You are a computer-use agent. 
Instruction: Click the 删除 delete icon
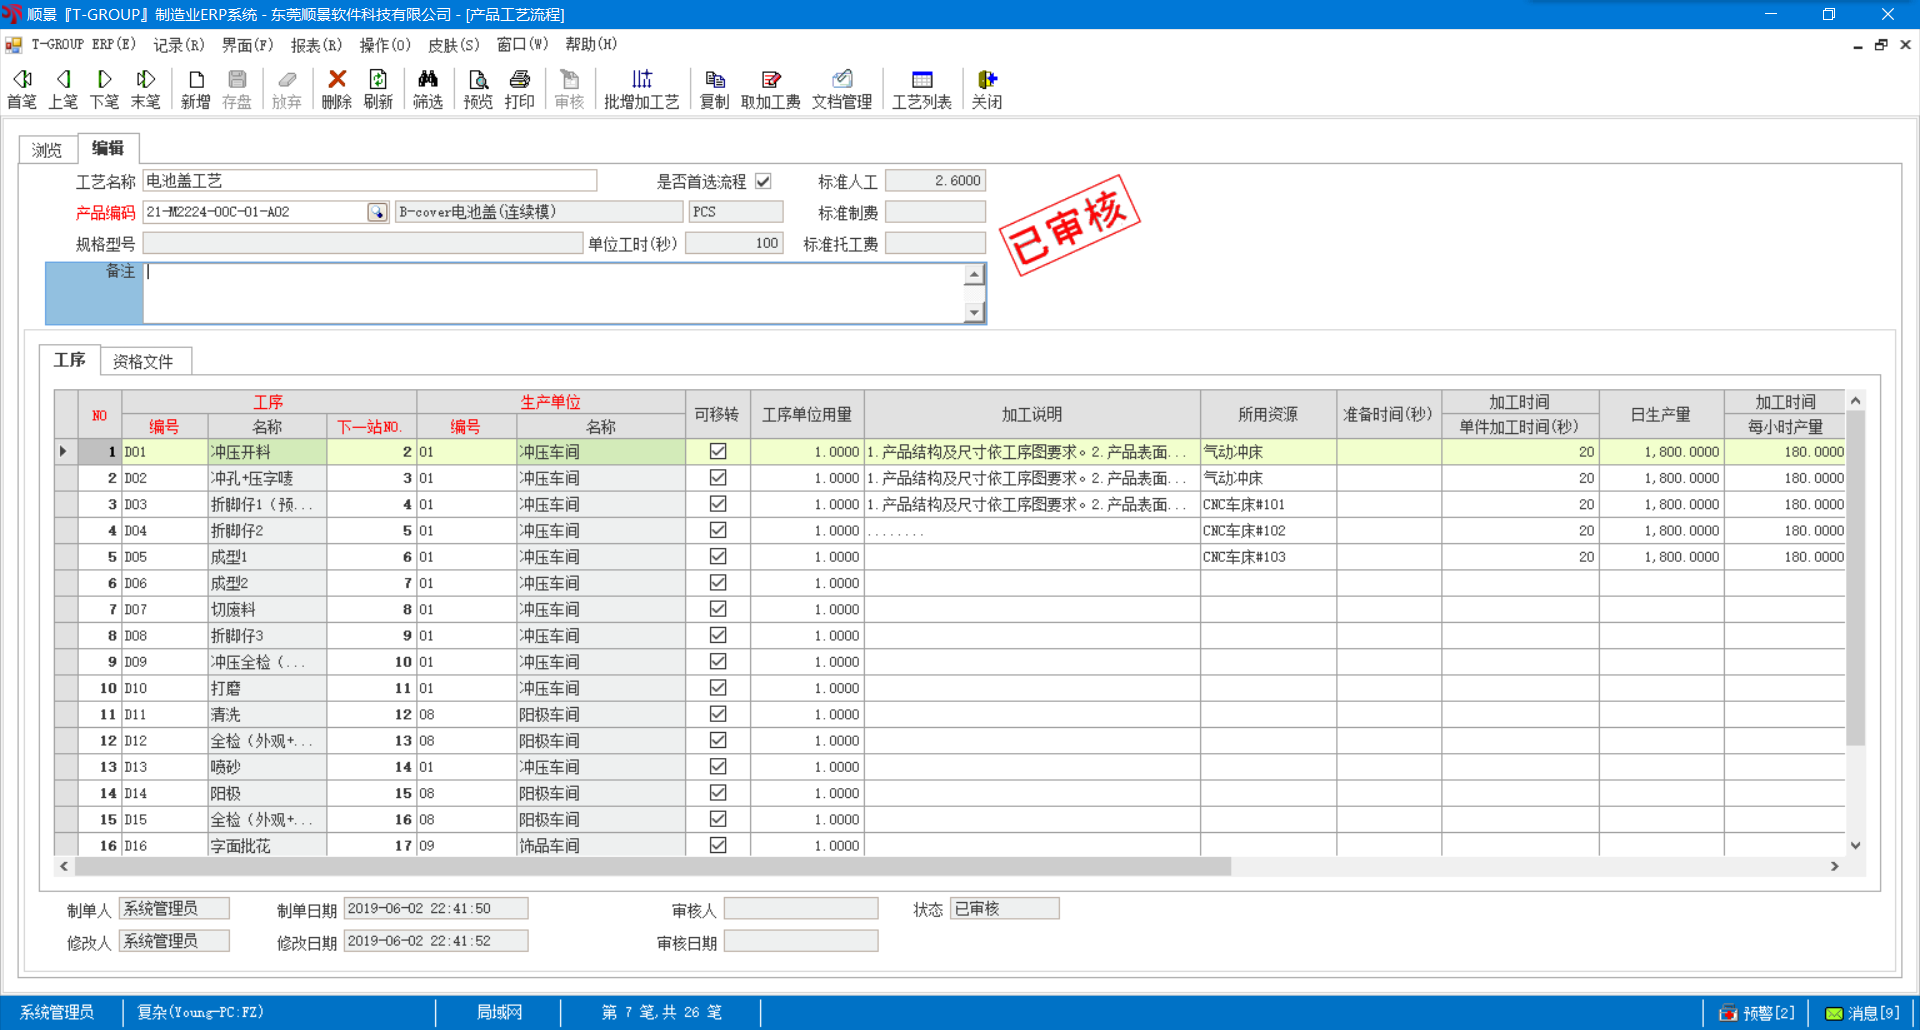pyautogui.click(x=336, y=88)
